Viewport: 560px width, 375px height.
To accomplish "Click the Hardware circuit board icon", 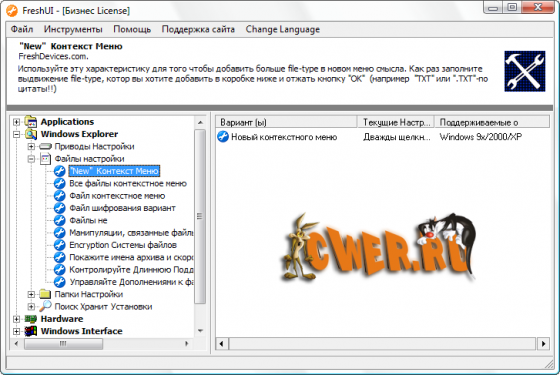I will tap(31, 319).
